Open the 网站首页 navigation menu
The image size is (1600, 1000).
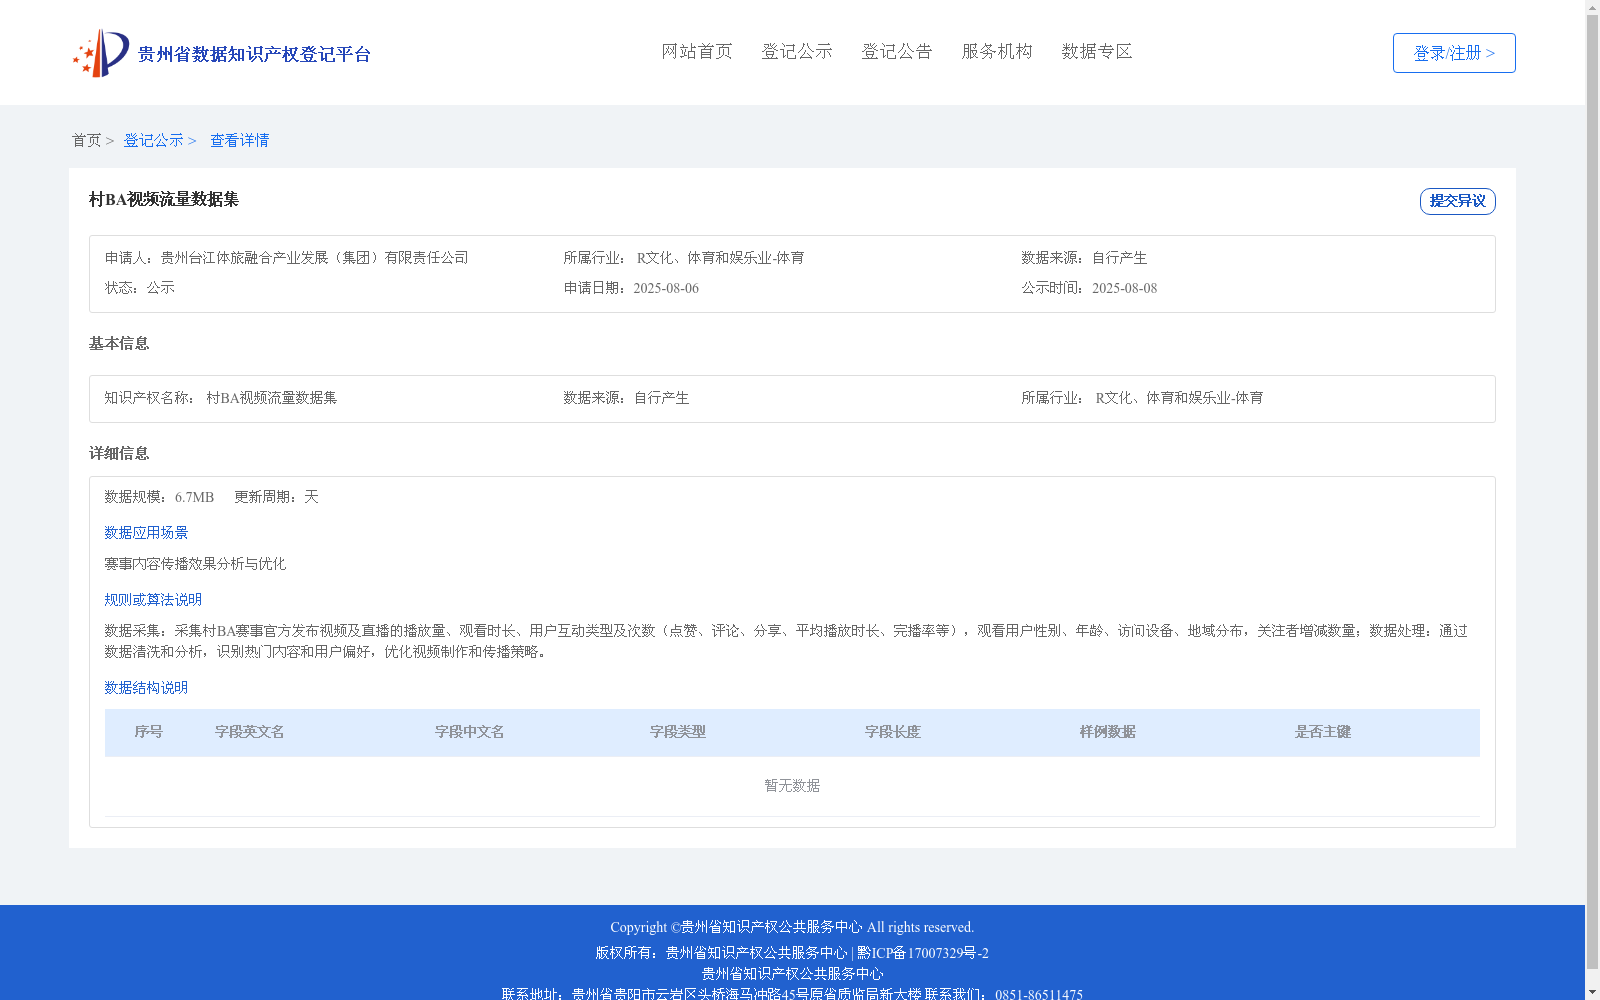click(697, 51)
